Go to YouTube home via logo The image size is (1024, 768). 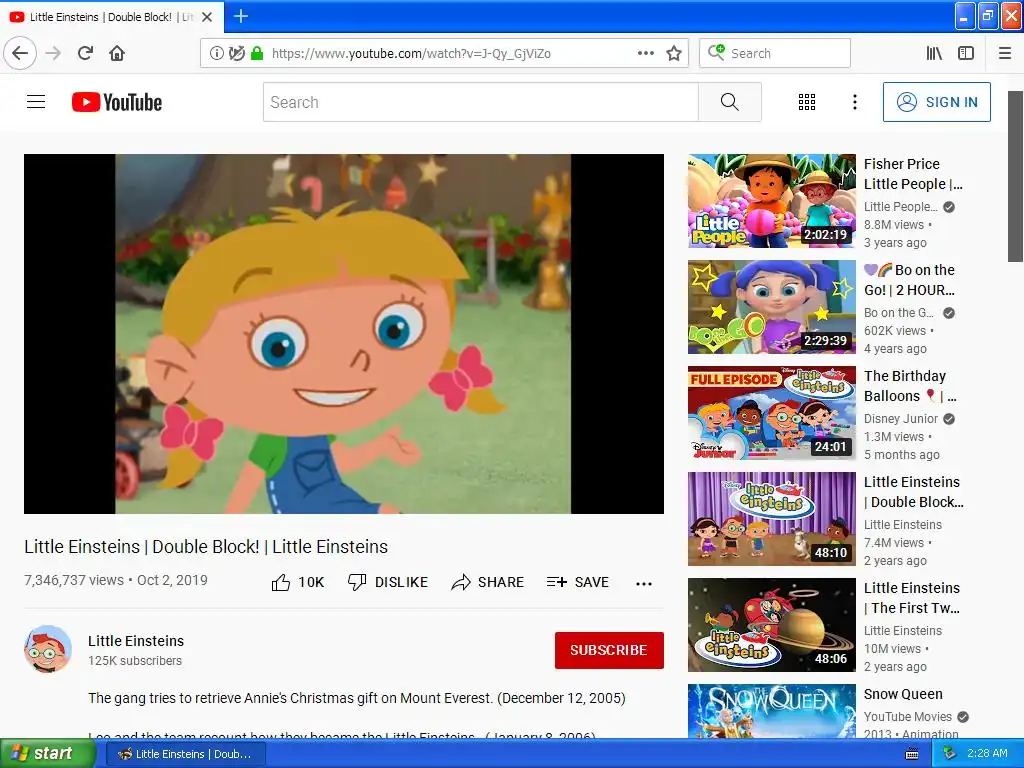tap(117, 102)
